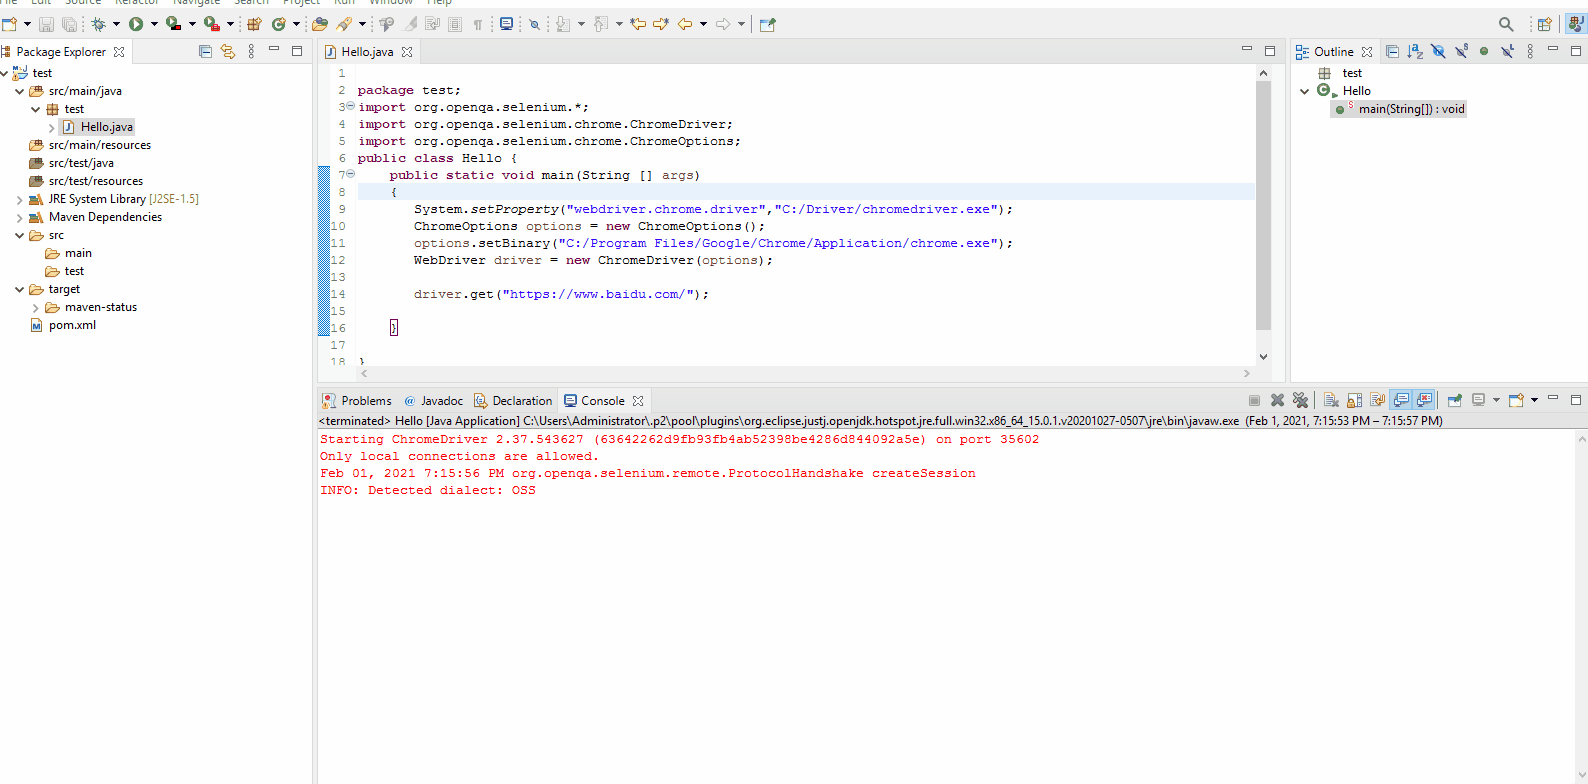This screenshot has height=784, width=1588.
Task: Click the Save All toolbar icon
Action: coord(69,24)
